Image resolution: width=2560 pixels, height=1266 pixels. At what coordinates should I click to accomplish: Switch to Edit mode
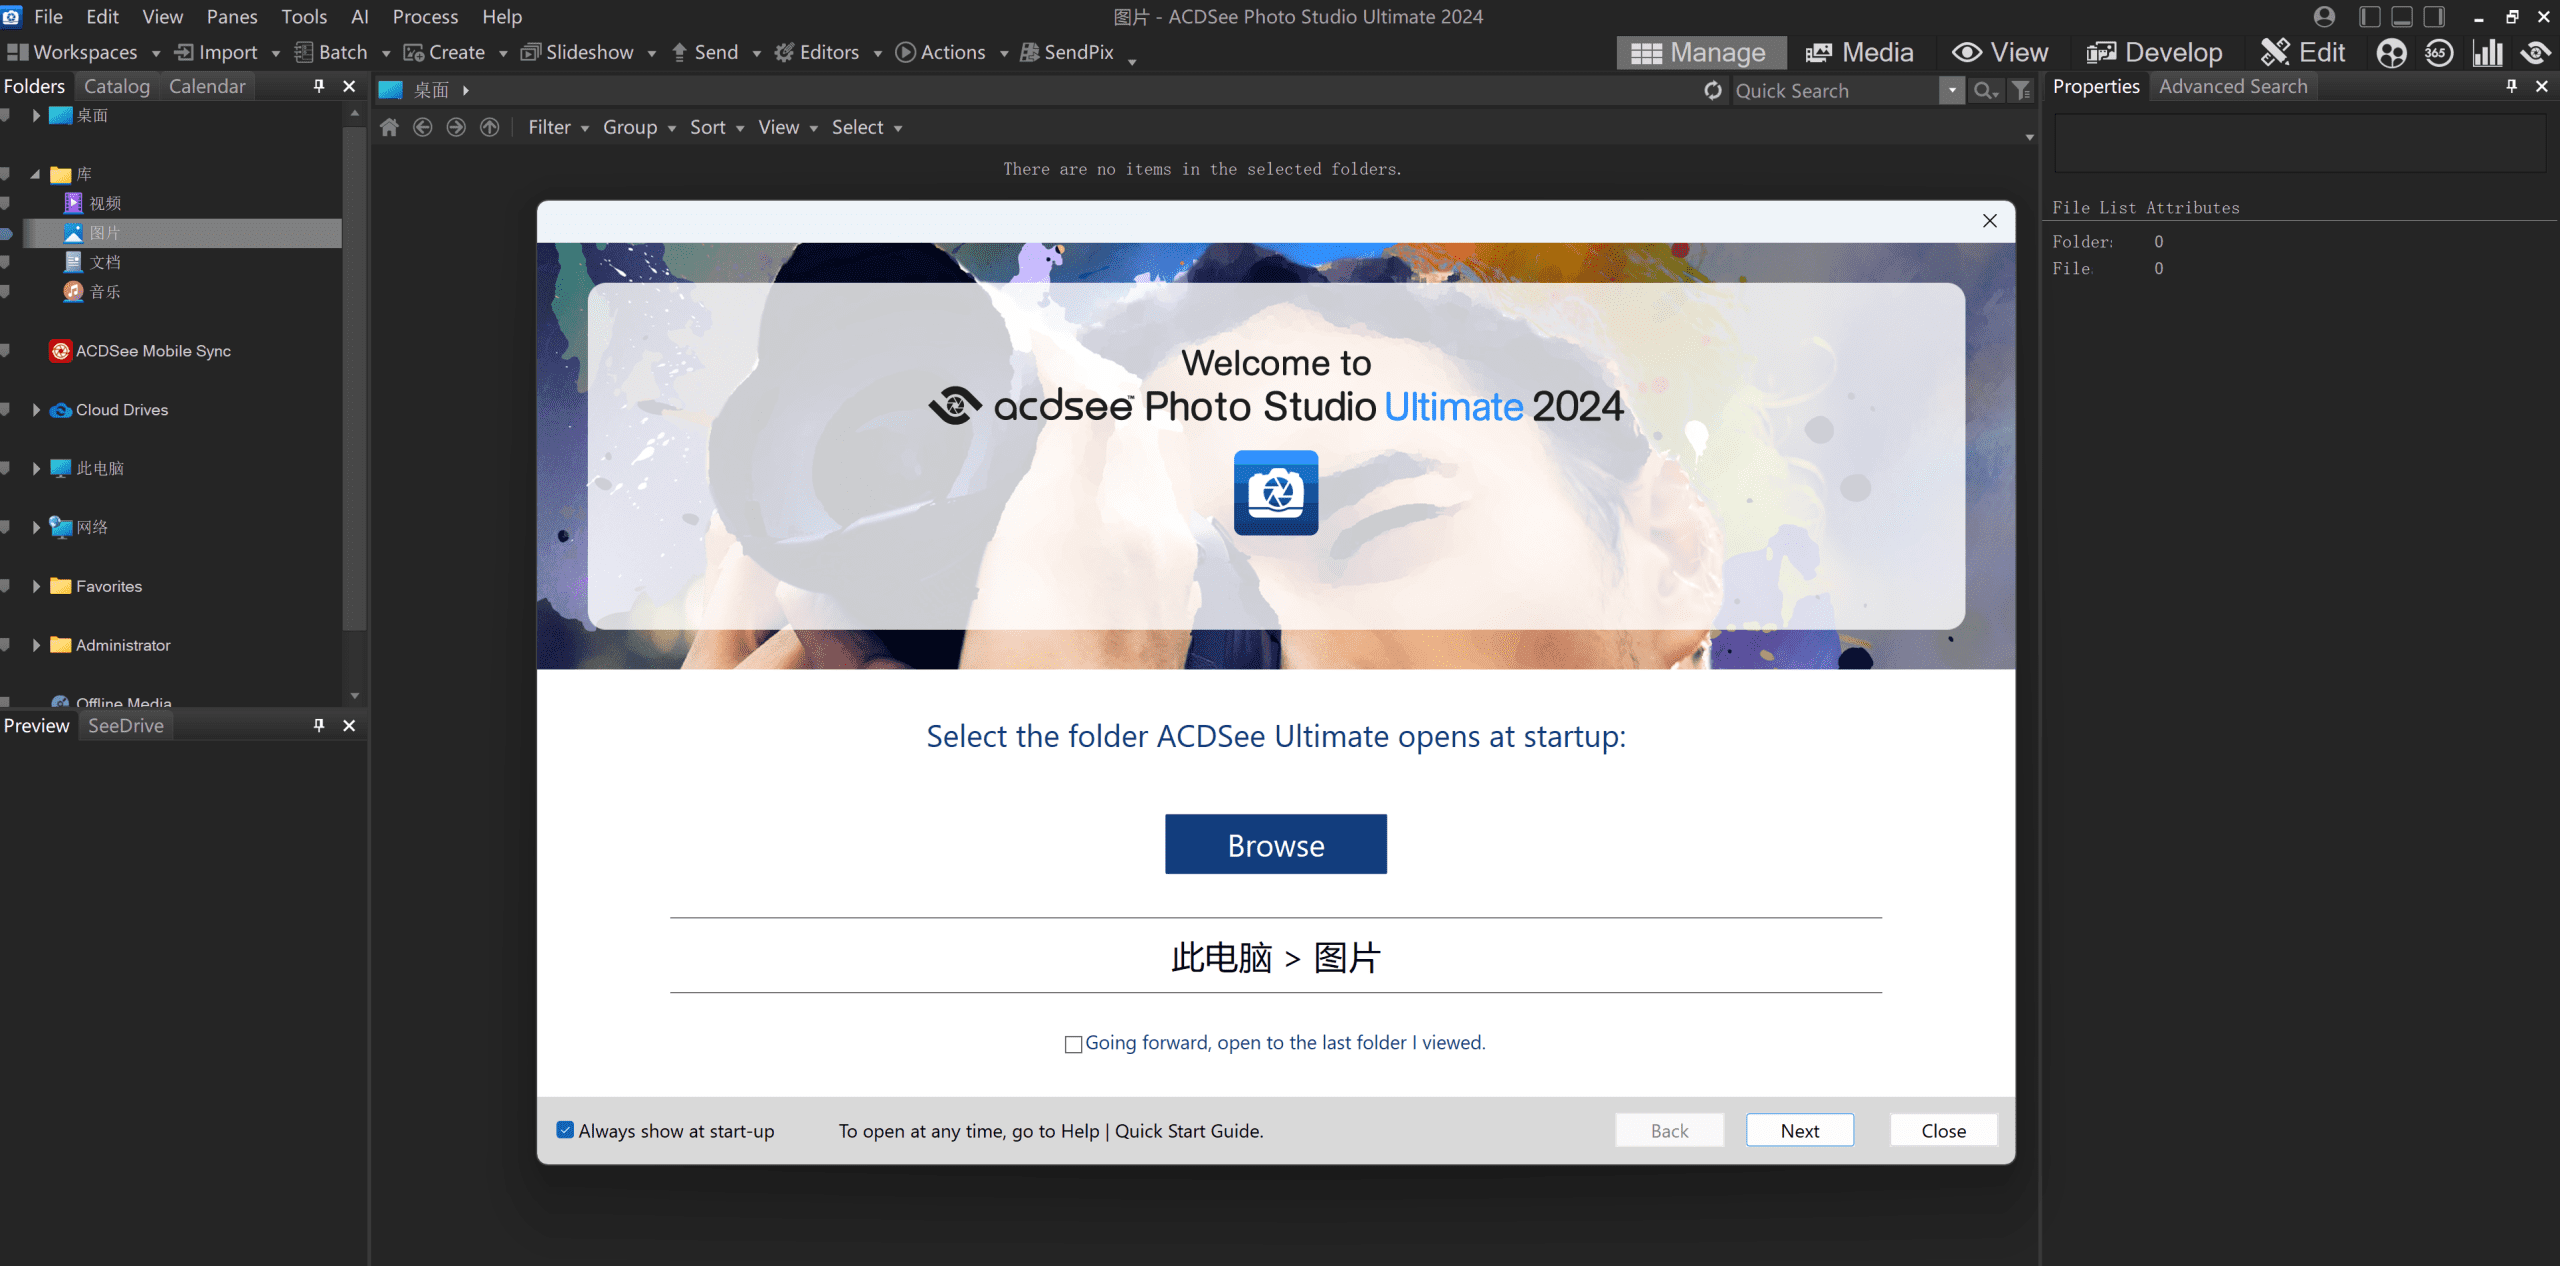pyautogui.click(x=2303, y=52)
